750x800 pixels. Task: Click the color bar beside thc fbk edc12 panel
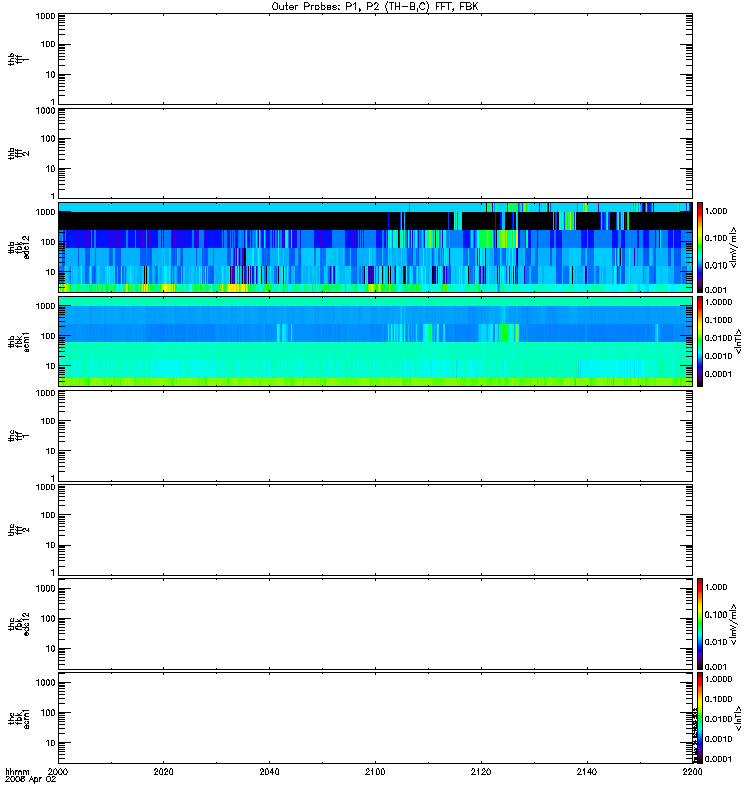coord(700,623)
